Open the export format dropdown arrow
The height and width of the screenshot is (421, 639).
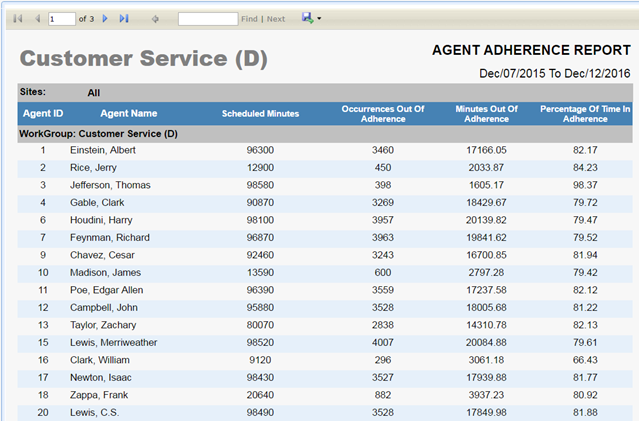tap(319, 19)
